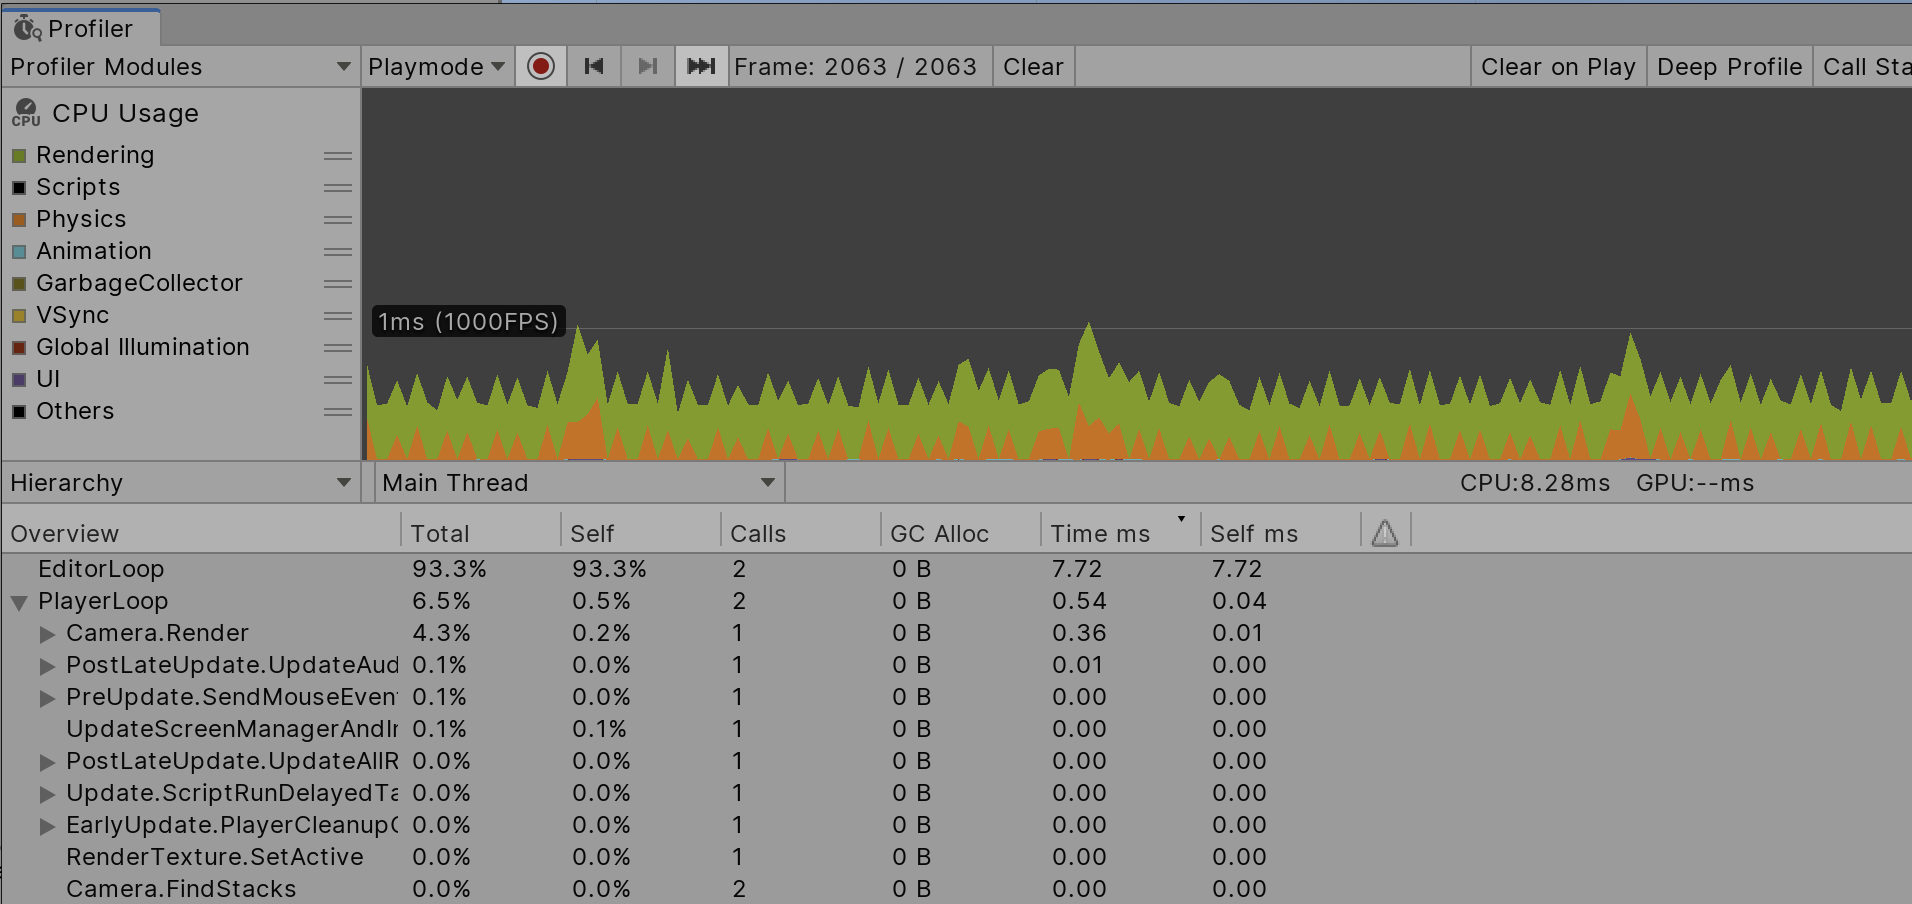Image resolution: width=1912 pixels, height=904 pixels.
Task: Click the warning column header icon
Action: coord(1384,533)
